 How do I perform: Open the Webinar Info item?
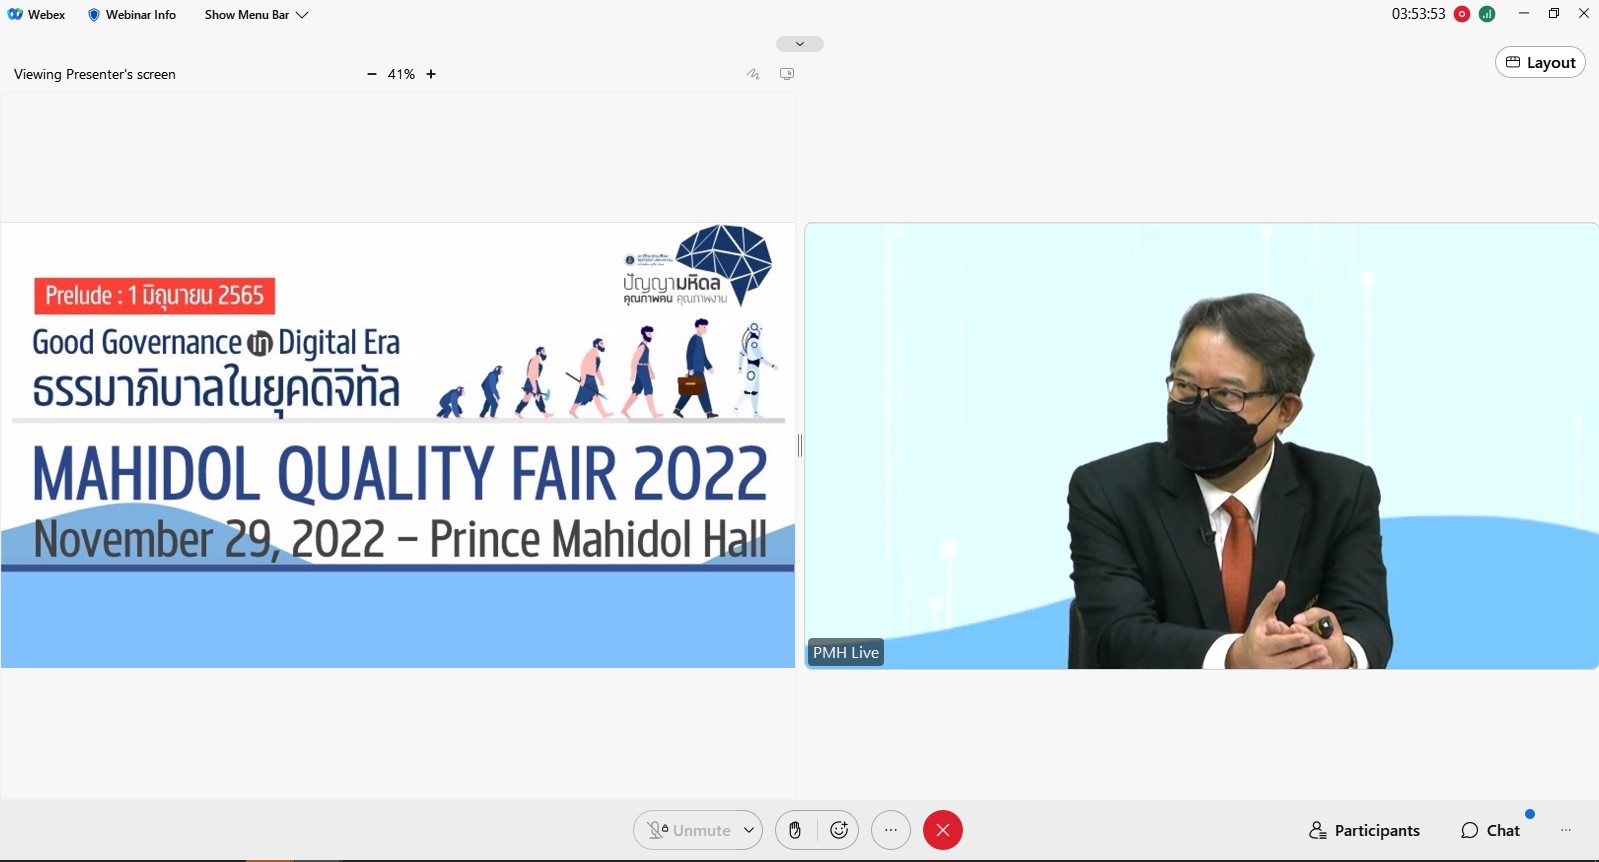(132, 15)
